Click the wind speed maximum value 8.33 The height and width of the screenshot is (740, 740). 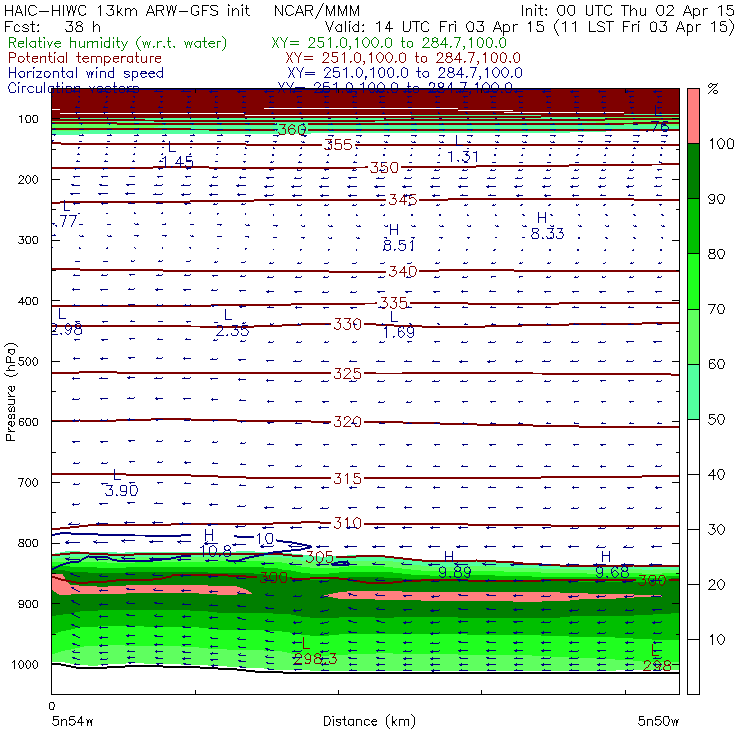point(547,234)
